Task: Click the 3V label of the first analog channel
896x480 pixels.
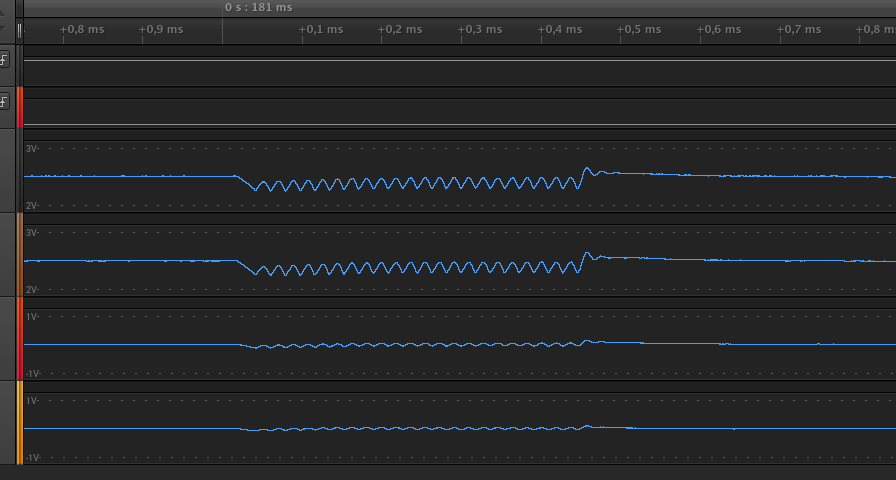Action: (x=32, y=149)
